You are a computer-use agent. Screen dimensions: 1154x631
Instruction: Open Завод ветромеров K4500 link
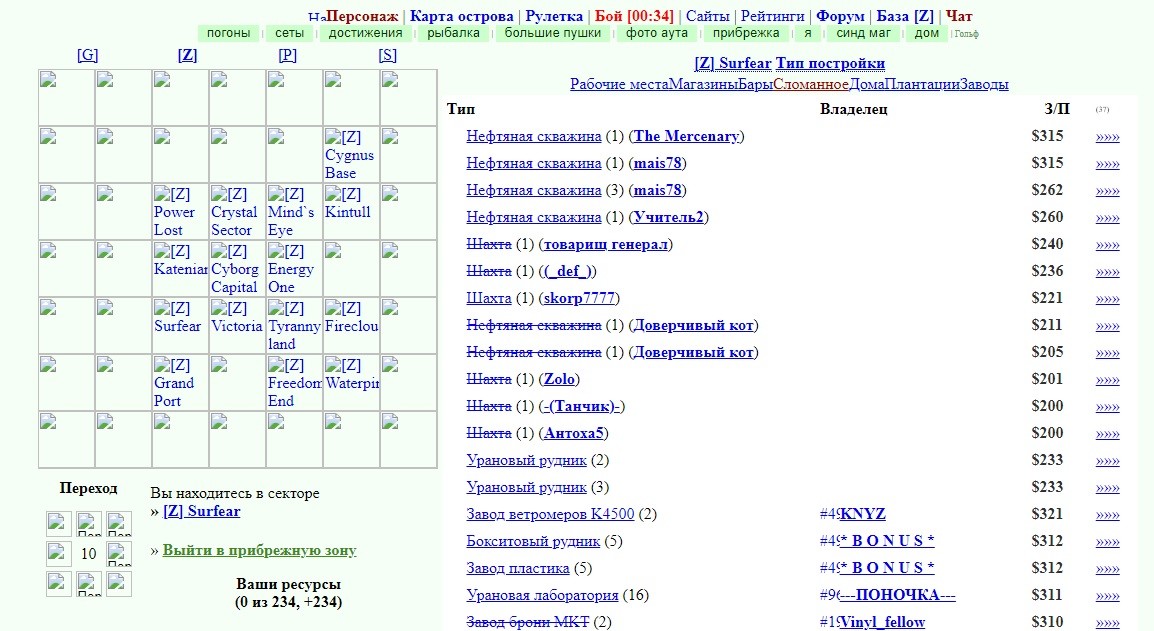[x=550, y=514]
